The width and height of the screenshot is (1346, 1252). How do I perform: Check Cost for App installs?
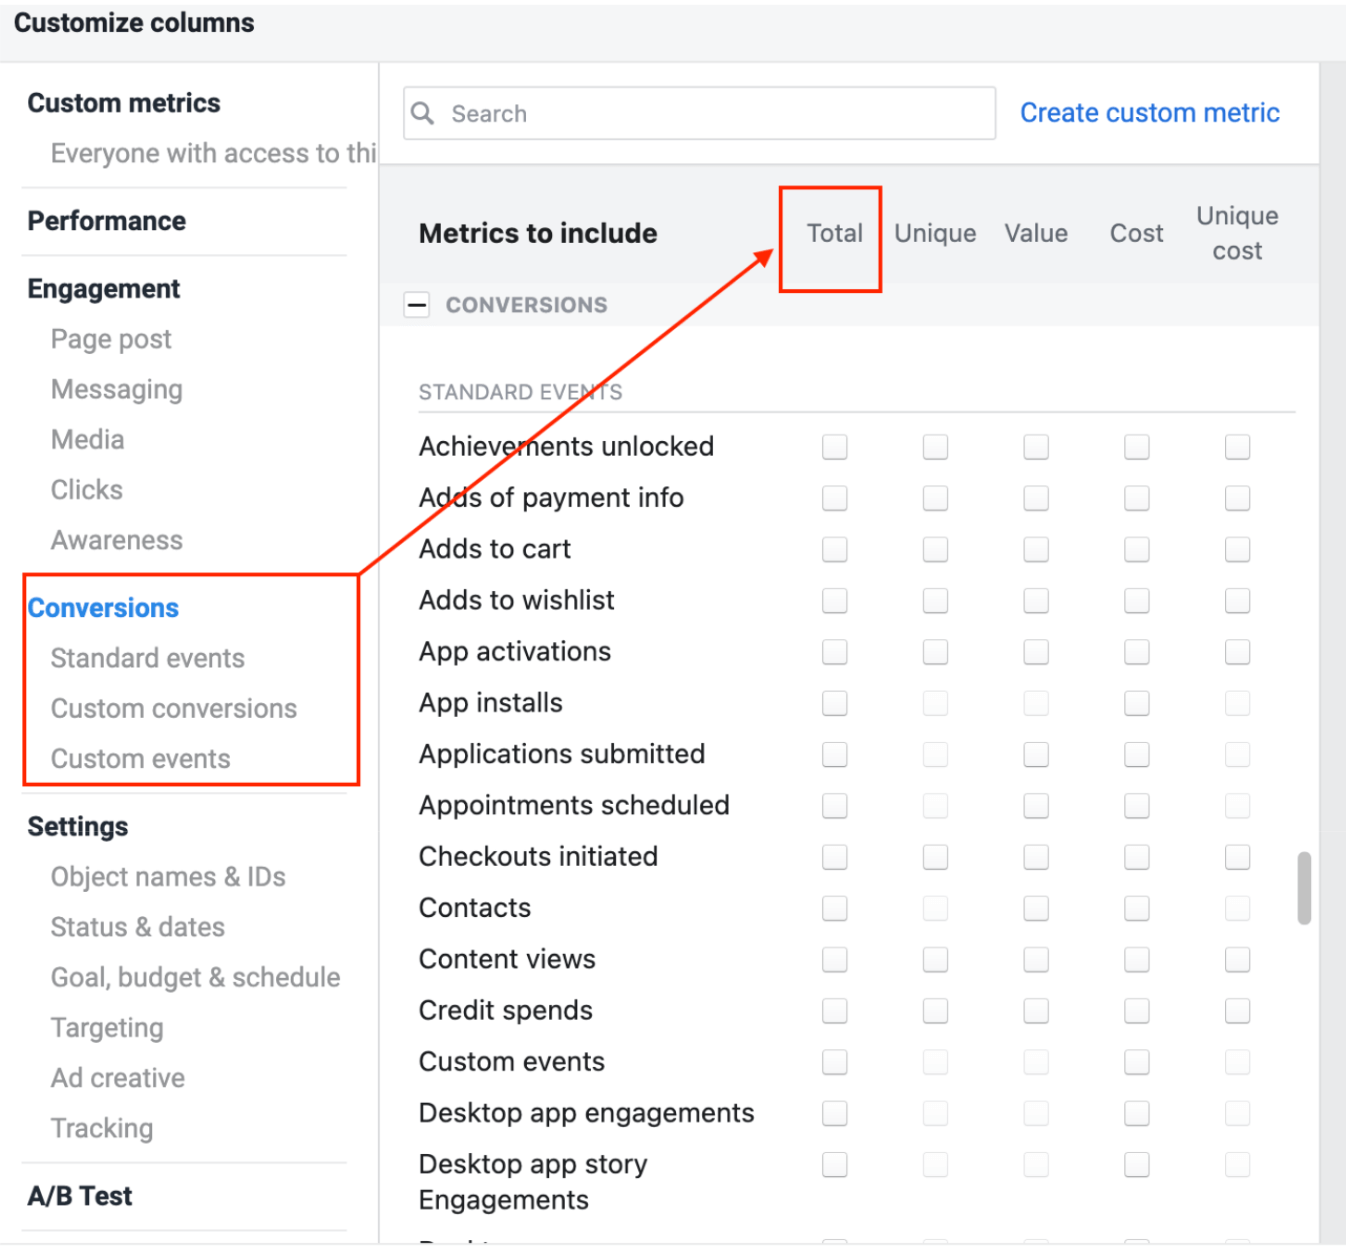pyautogui.click(x=1137, y=703)
